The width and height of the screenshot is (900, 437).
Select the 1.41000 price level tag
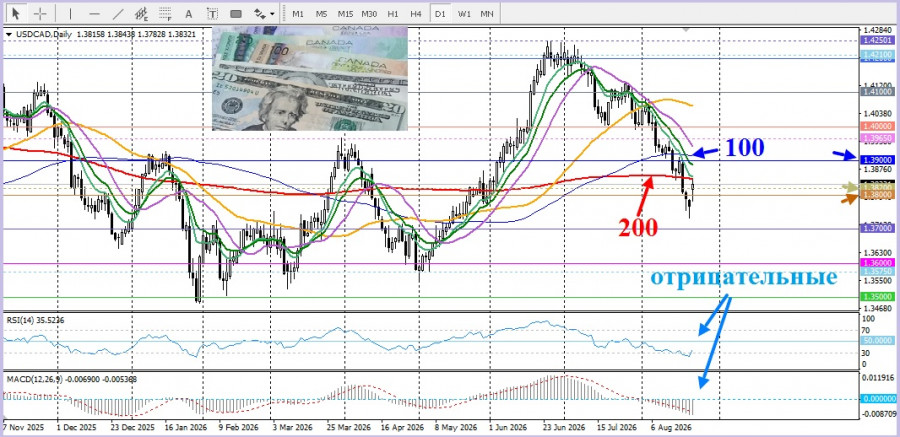[878, 91]
